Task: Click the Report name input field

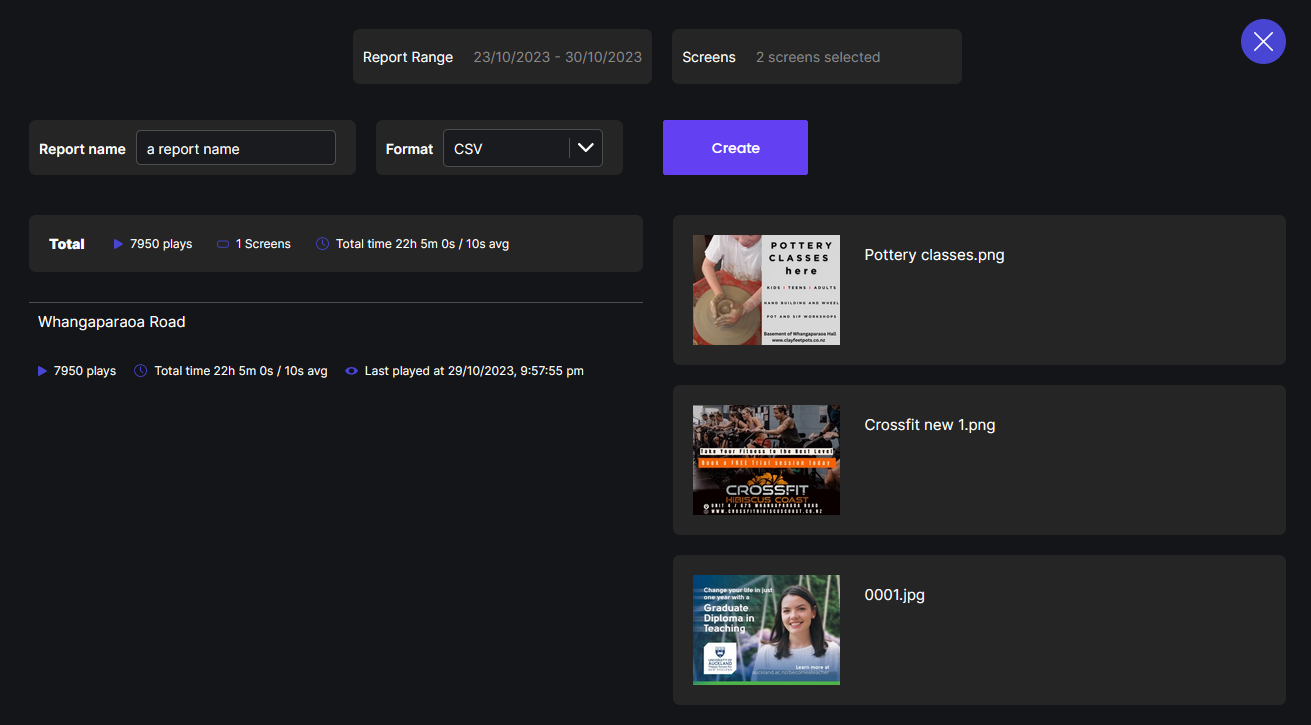Action: click(235, 148)
